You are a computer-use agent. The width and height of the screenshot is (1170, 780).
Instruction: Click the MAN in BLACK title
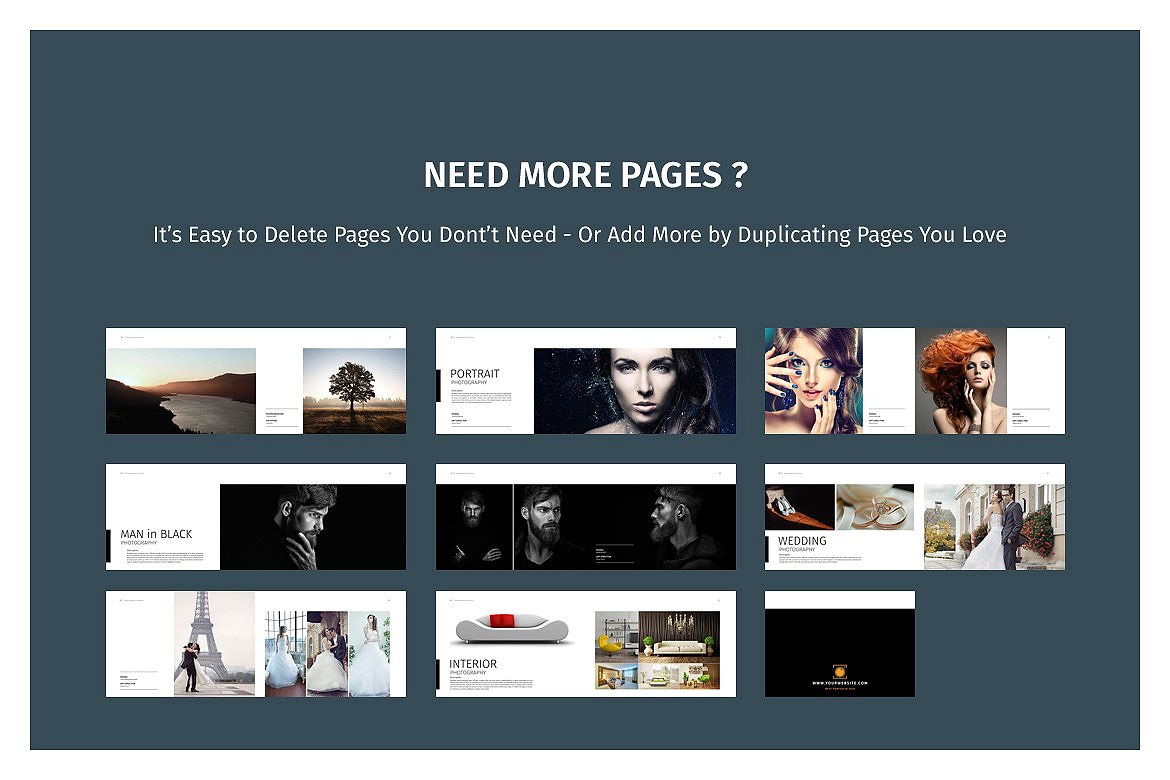coord(156,536)
